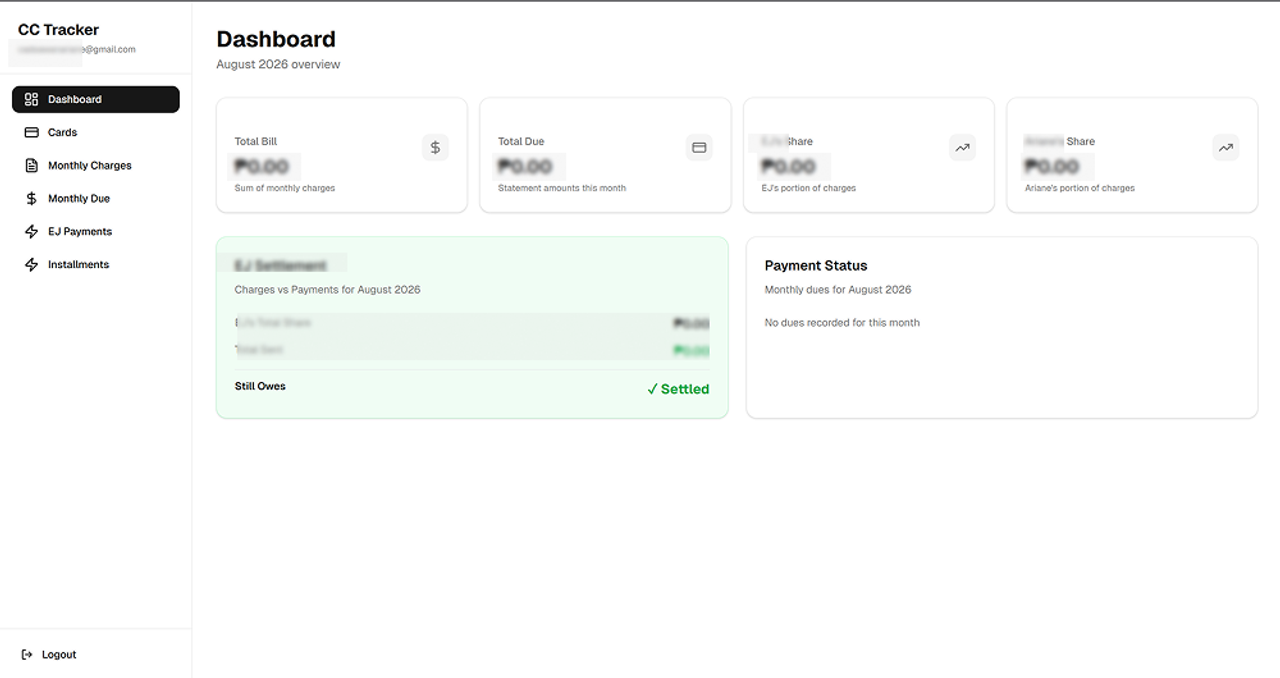Click the logout arrow icon
This screenshot has height=678, width=1280.
[x=27, y=654]
